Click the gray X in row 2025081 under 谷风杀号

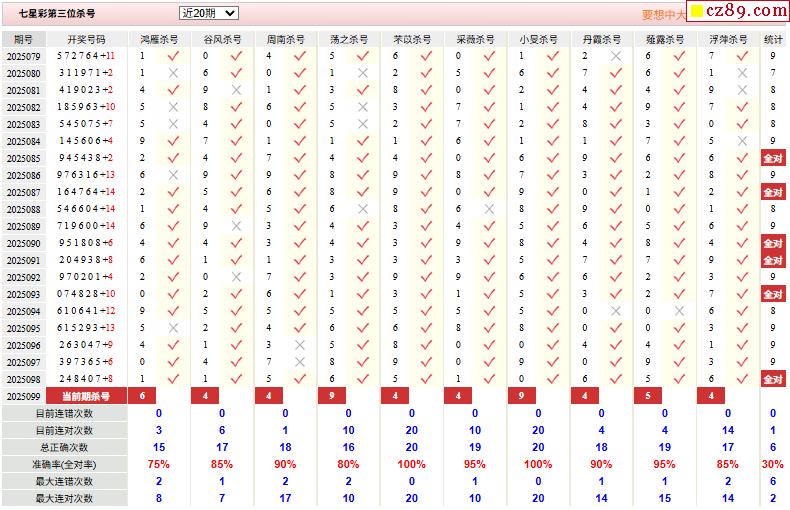(236, 90)
